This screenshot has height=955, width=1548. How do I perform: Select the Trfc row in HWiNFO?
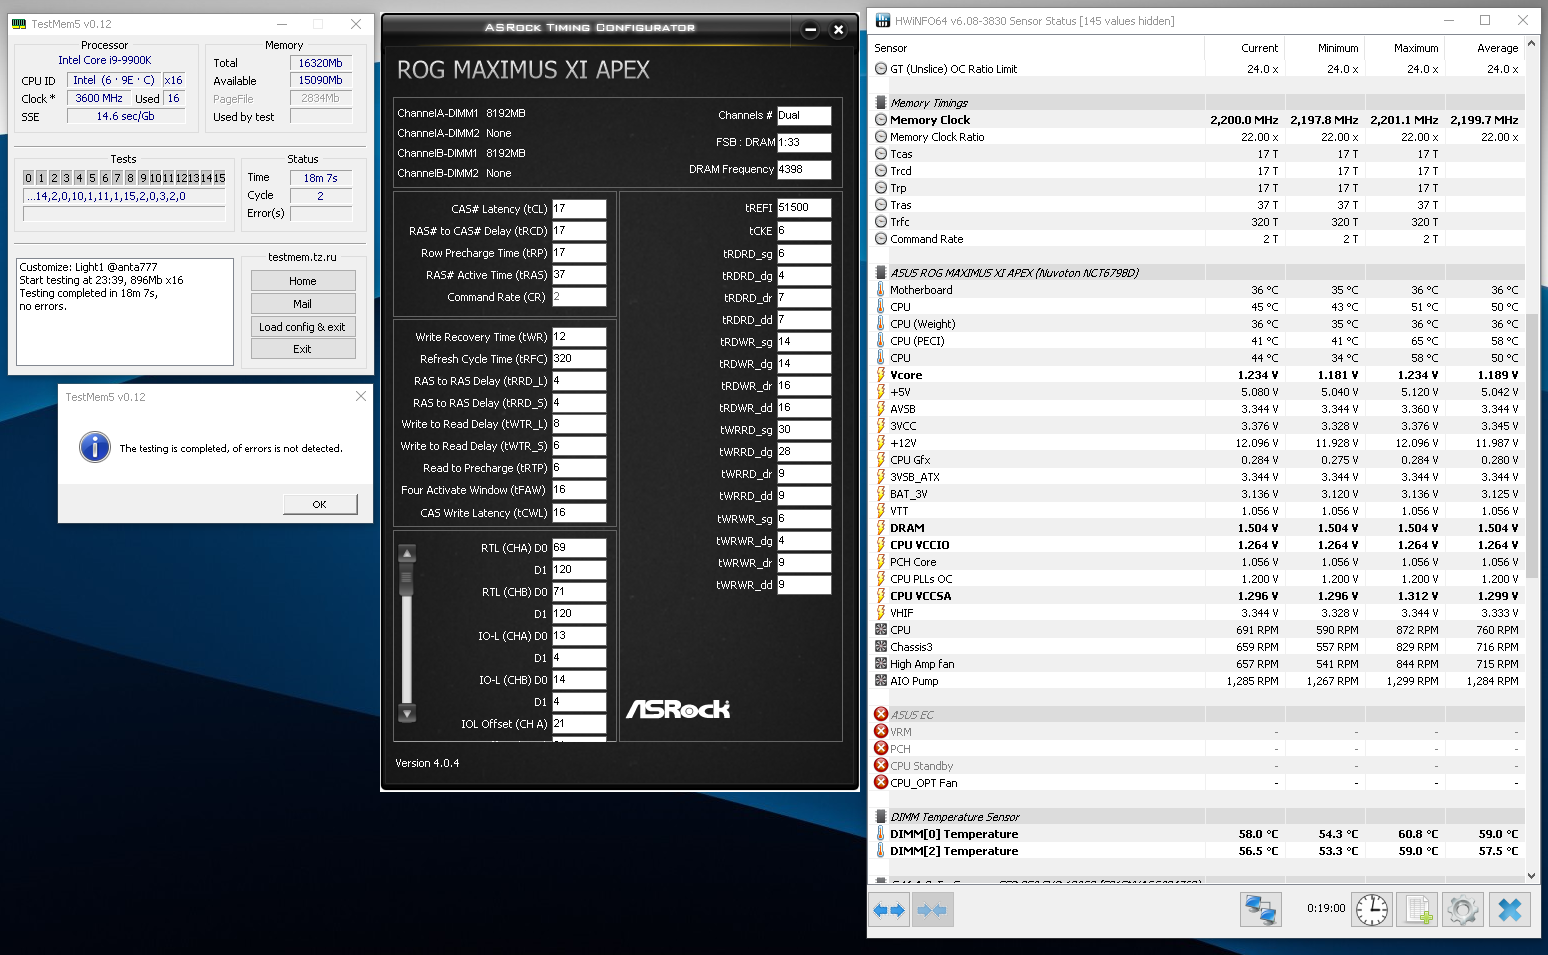pos(1198,222)
